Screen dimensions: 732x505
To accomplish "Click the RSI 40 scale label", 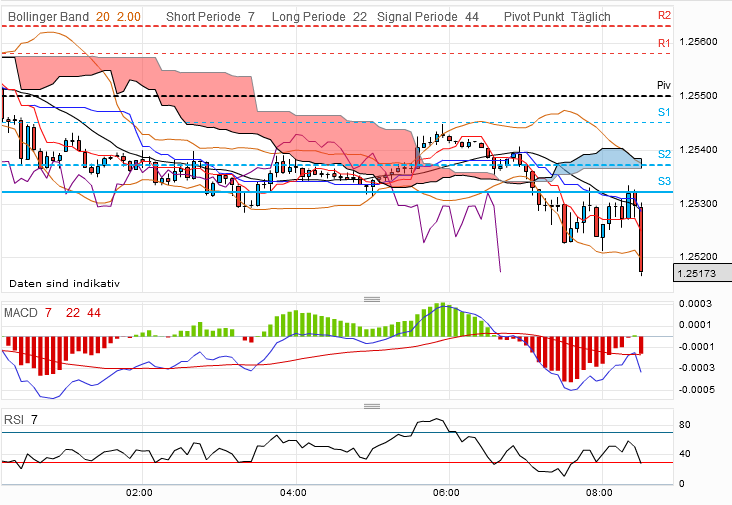I will (684, 454).
